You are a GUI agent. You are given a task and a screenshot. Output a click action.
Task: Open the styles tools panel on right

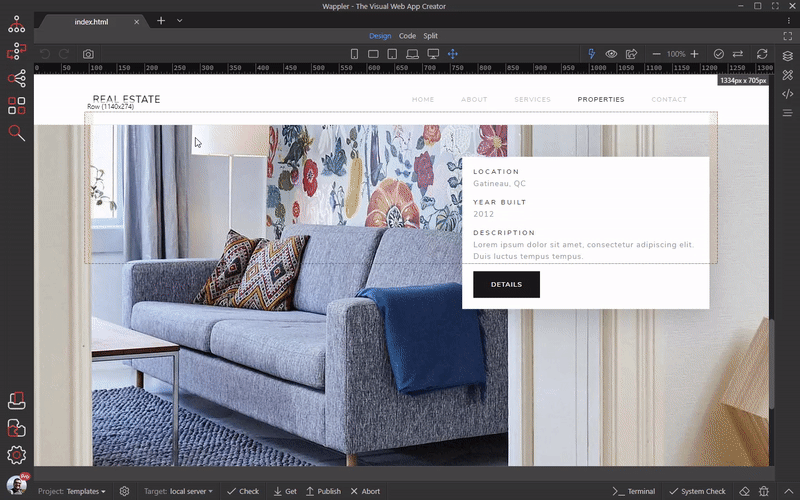point(788,75)
